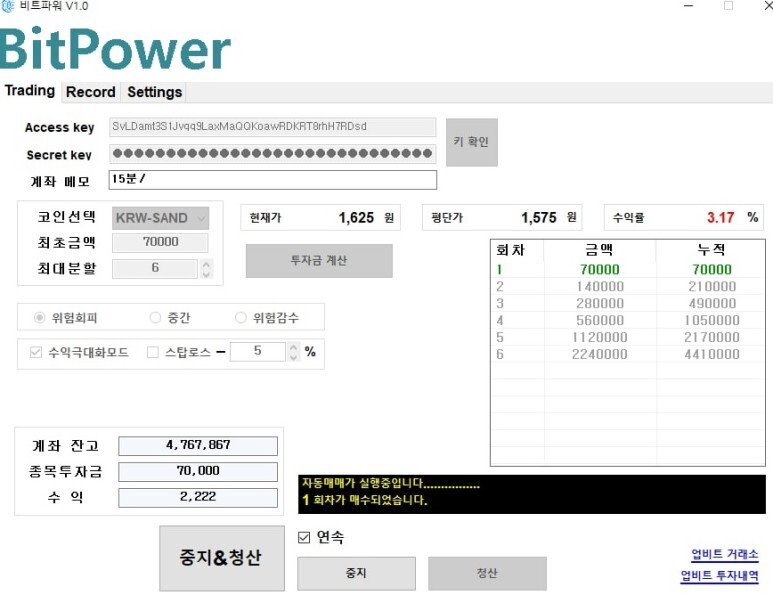Select the amount cell 1120000
The width and height of the screenshot is (773, 595).
(x=599, y=337)
